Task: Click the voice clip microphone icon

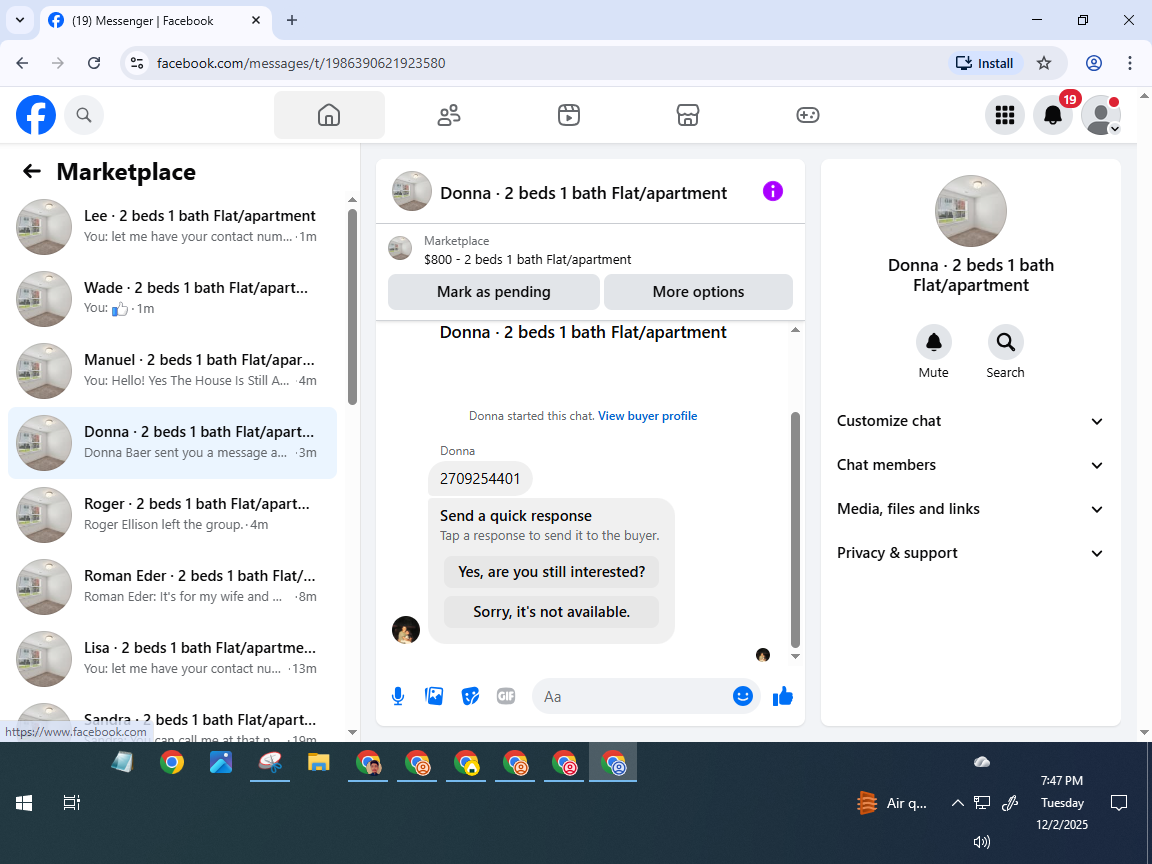Action: click(398, 696)
